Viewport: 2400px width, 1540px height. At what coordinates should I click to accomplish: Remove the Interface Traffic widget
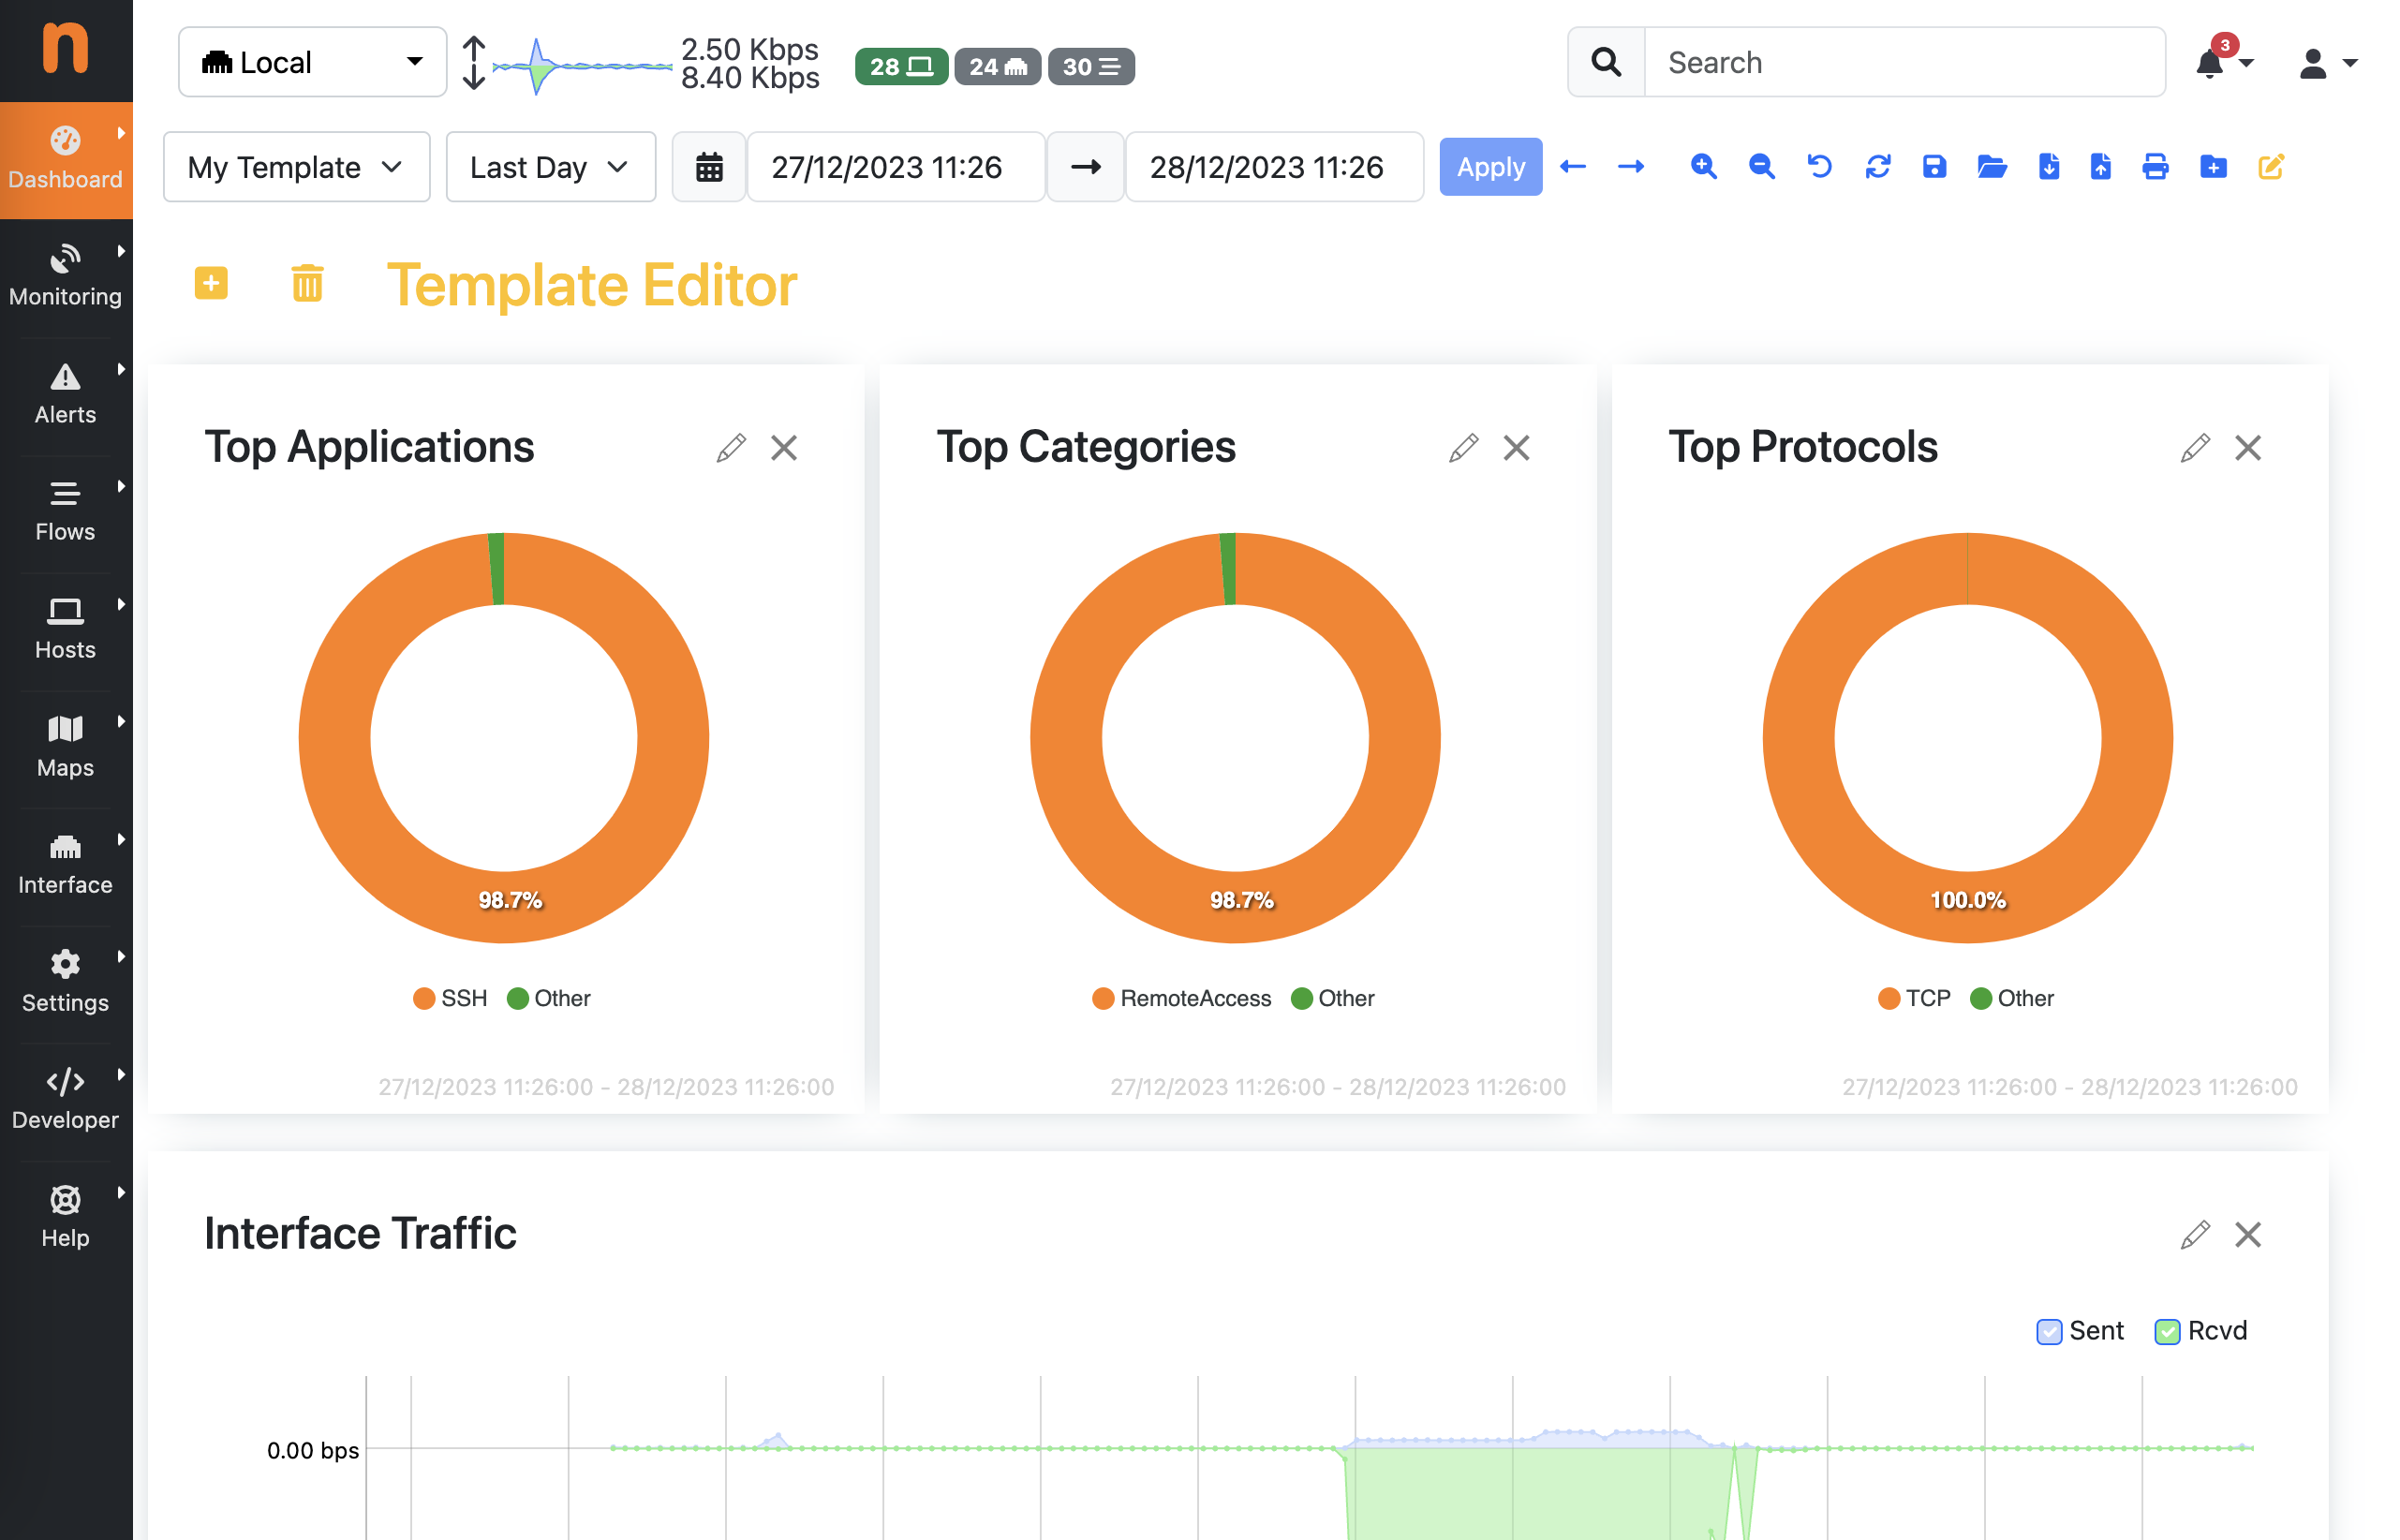point(2247,1235)
